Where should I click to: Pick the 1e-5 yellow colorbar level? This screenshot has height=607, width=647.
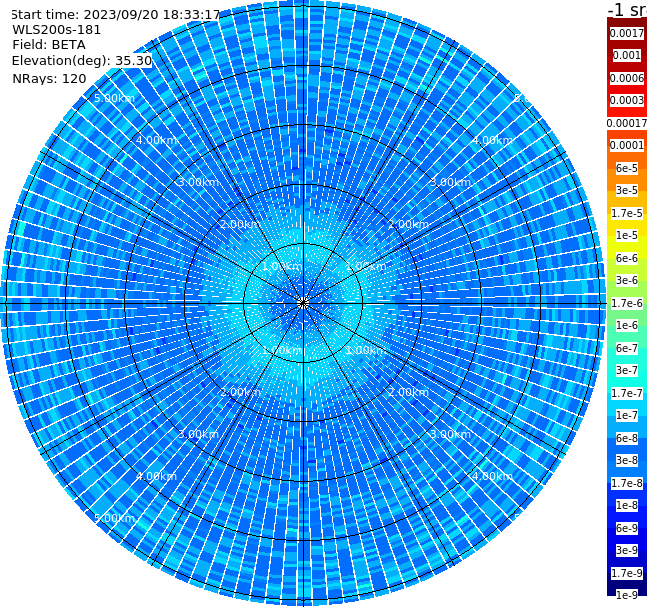tap(626, 235)
